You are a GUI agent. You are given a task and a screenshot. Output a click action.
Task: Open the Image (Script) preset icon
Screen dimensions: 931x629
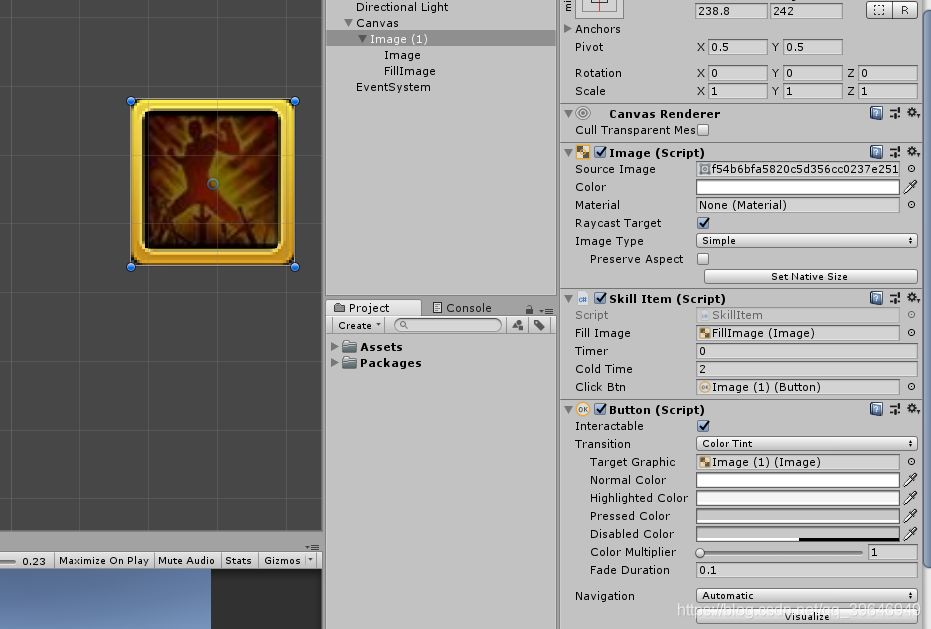click(x=894, y=152)
